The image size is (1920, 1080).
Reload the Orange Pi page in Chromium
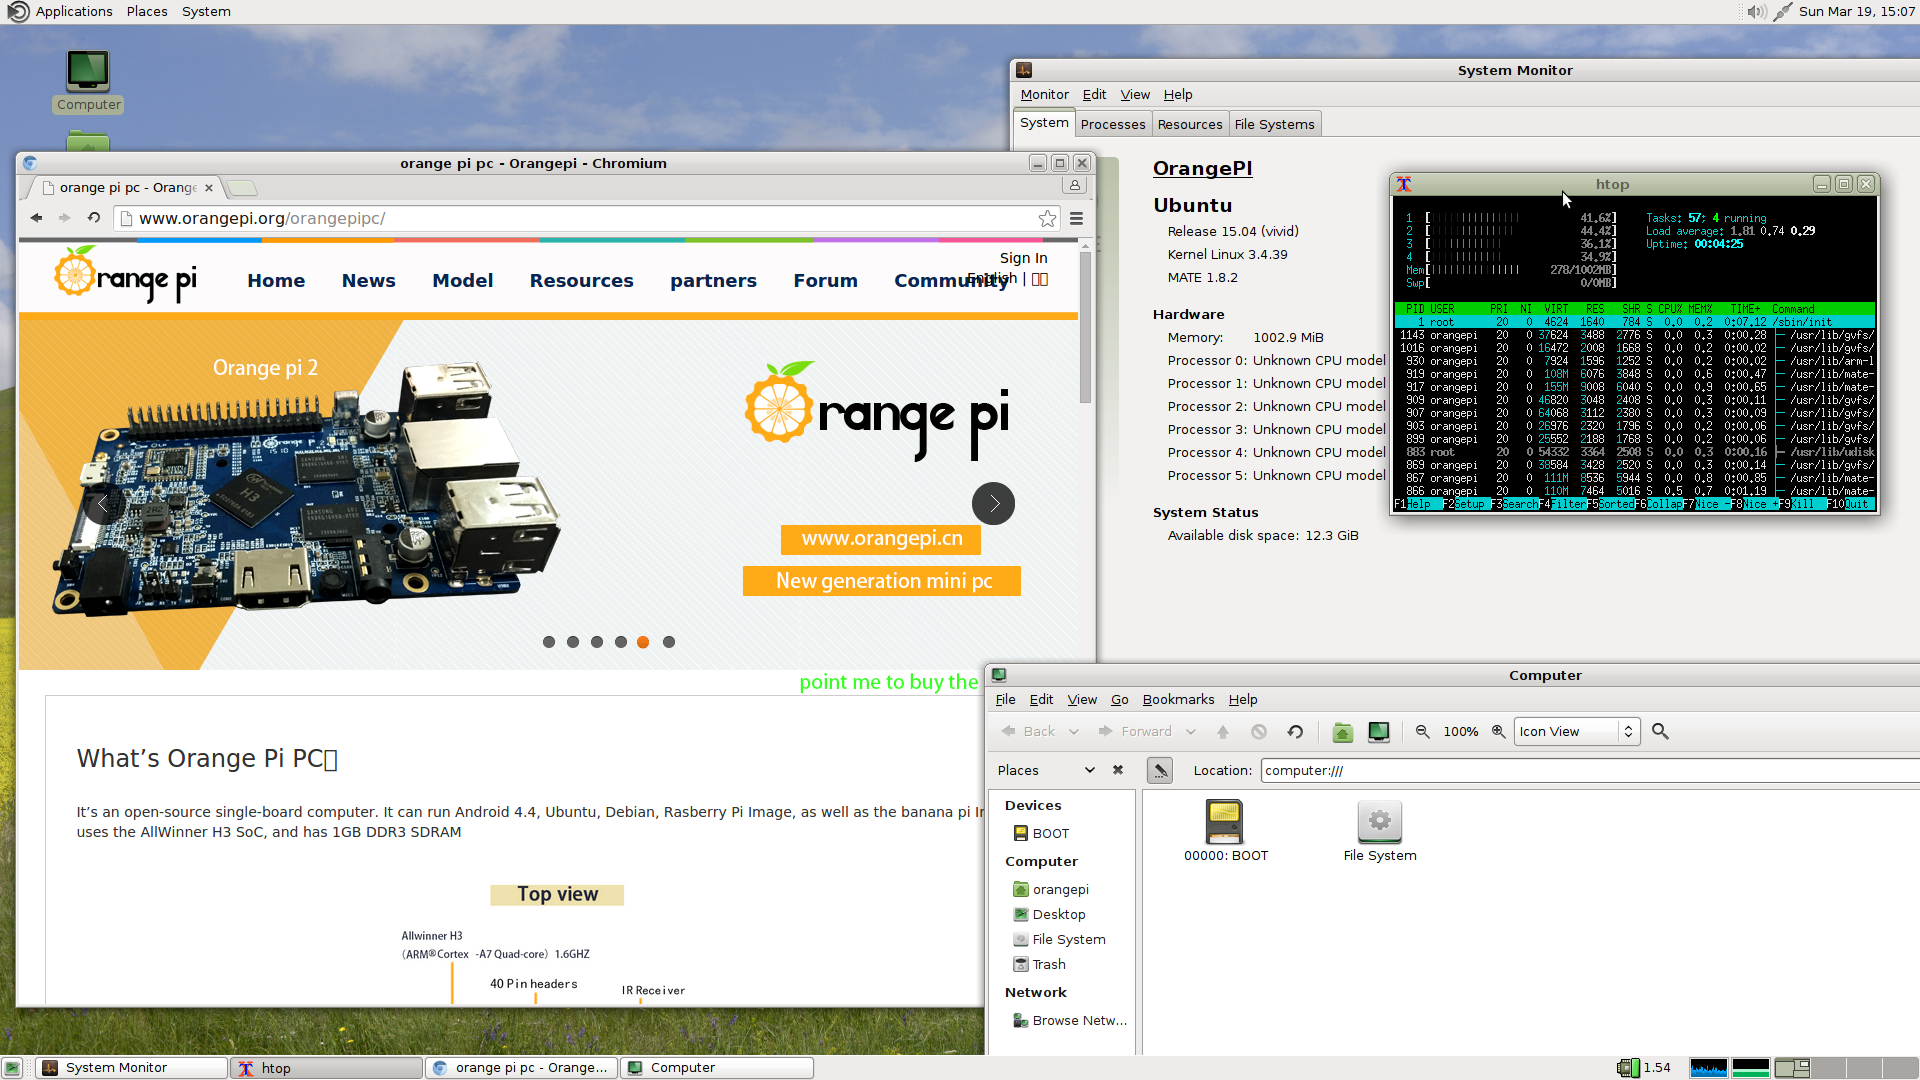point(94,218)
